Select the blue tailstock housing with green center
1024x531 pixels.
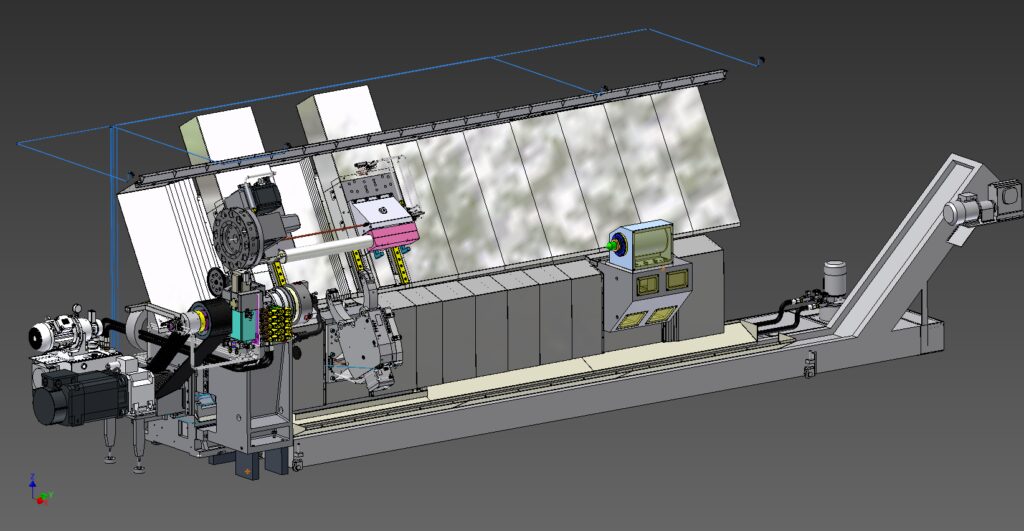pyautogui.click(x=641, y=245)
